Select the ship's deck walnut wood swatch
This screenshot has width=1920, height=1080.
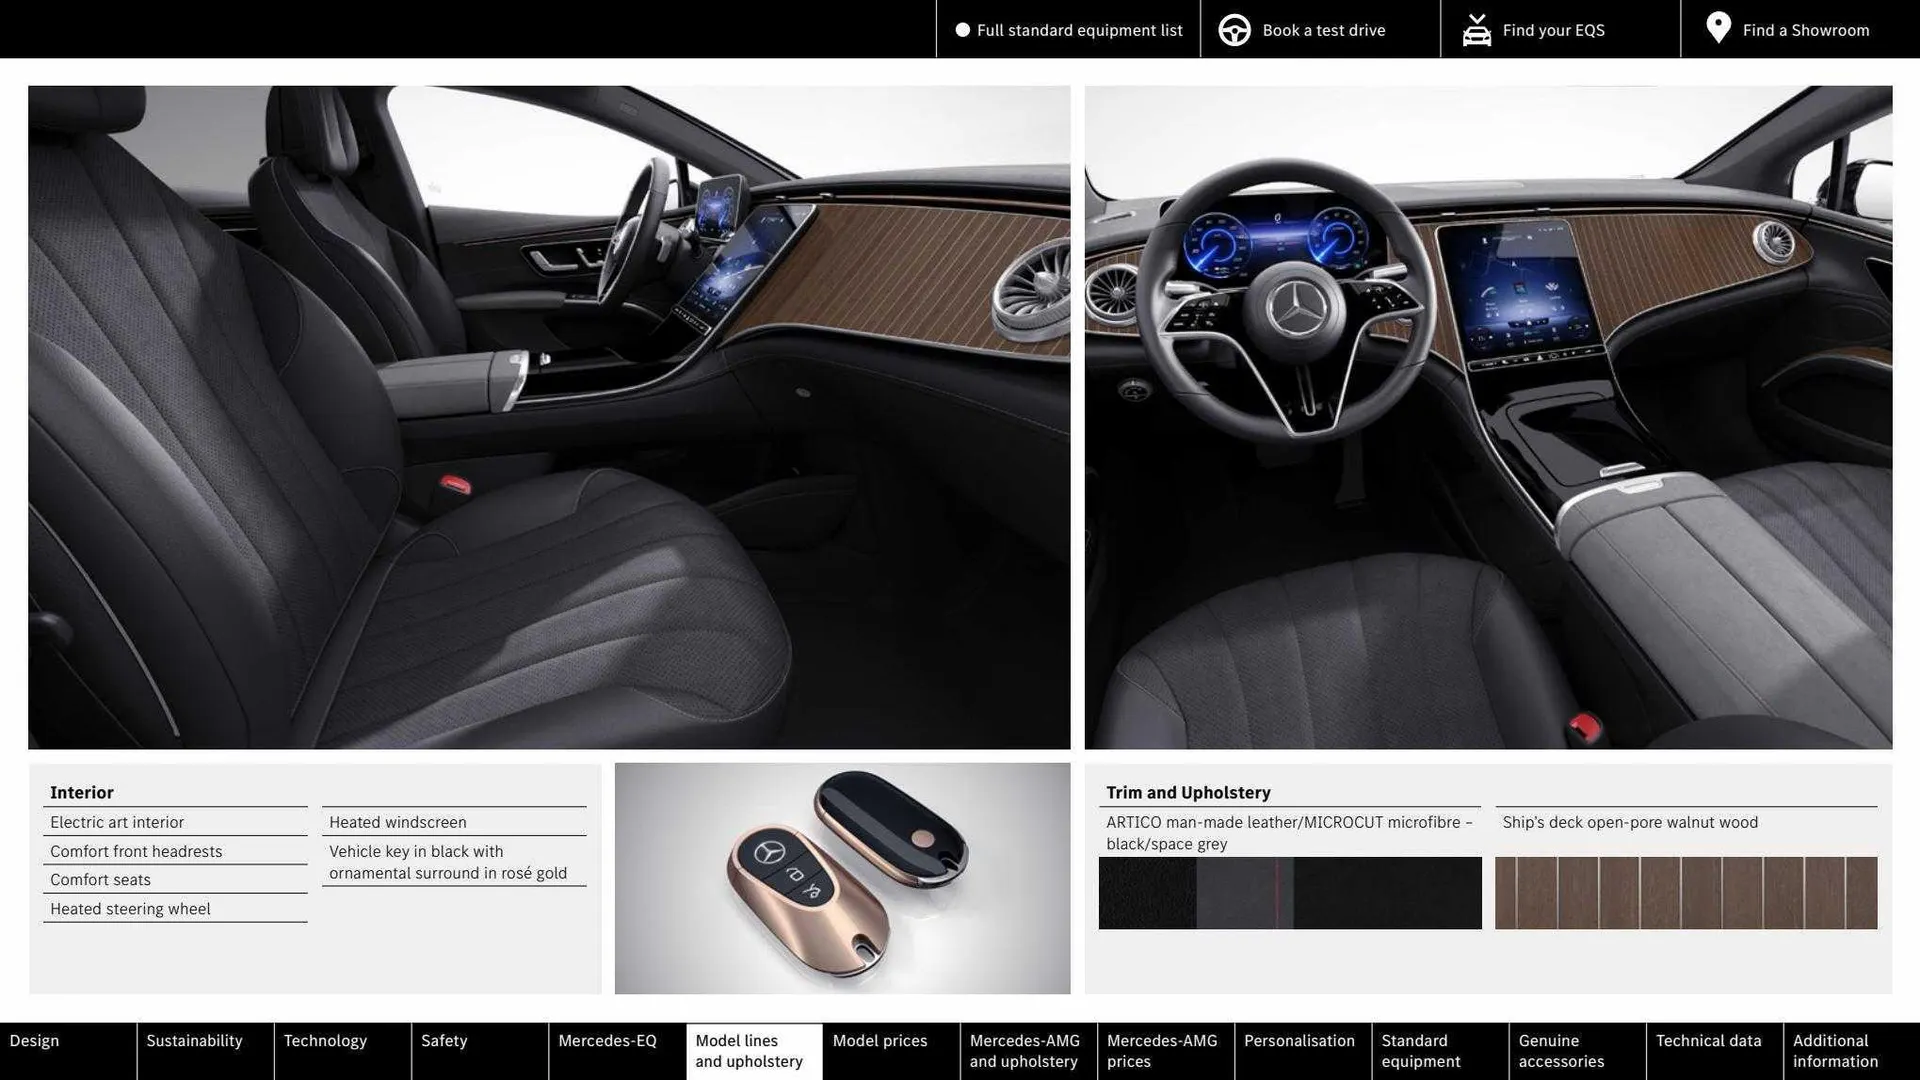[1685, 893]
